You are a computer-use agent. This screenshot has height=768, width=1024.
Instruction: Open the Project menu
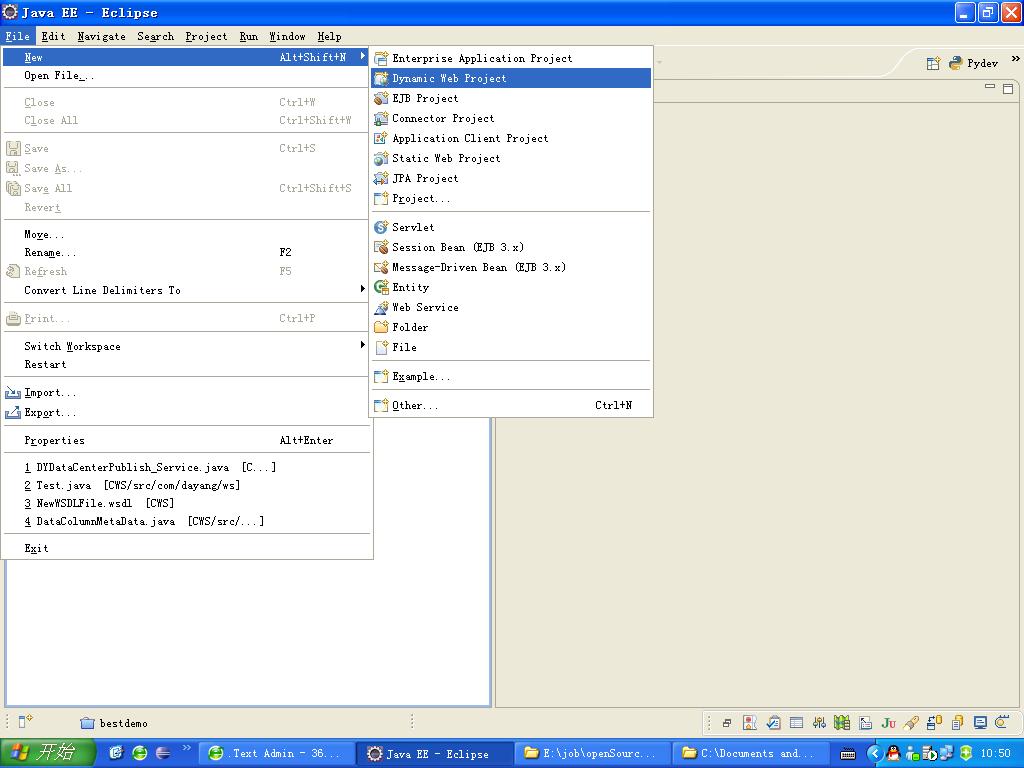(206, 37)
